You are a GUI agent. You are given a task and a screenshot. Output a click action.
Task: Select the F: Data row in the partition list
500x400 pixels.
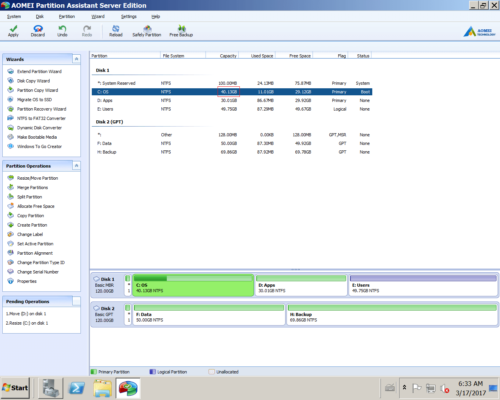click(232, 143)
